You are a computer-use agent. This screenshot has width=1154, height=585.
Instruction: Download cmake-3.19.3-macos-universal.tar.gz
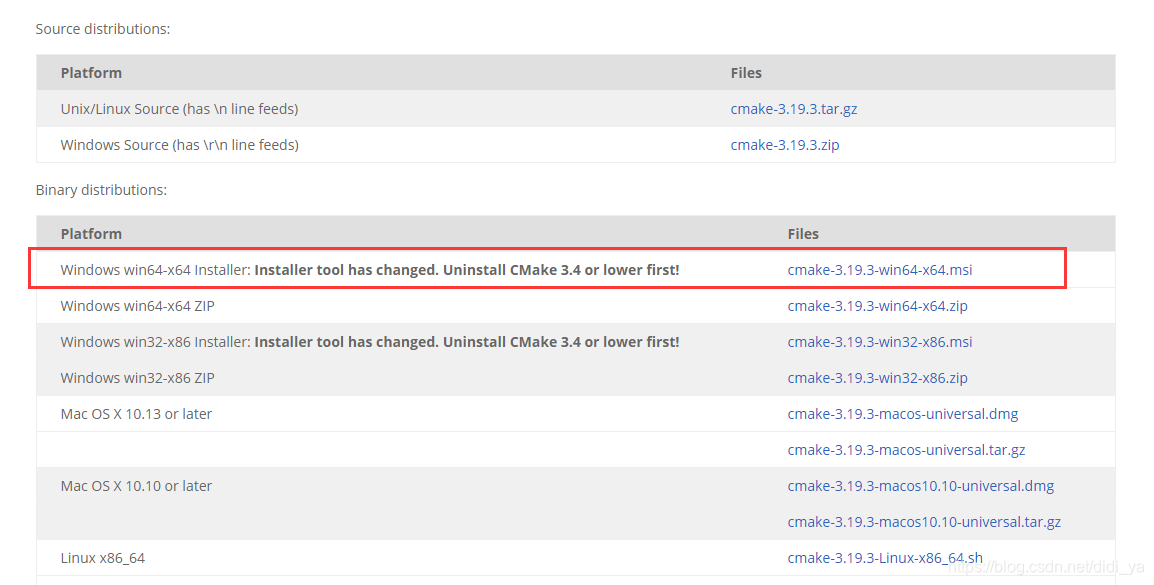coord(906,450)
